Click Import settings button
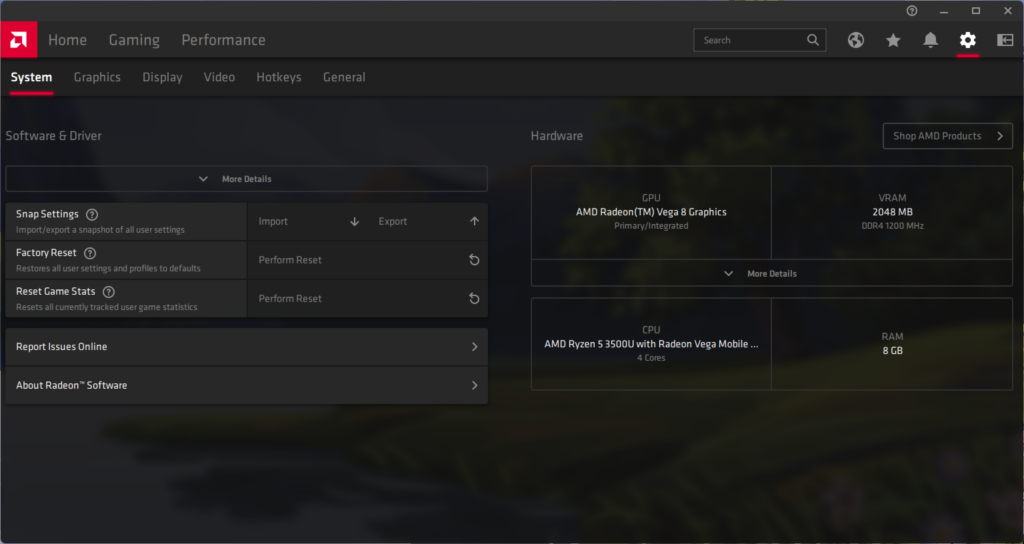Viewport: 1024px width, 544px height. tap(308, 221)
